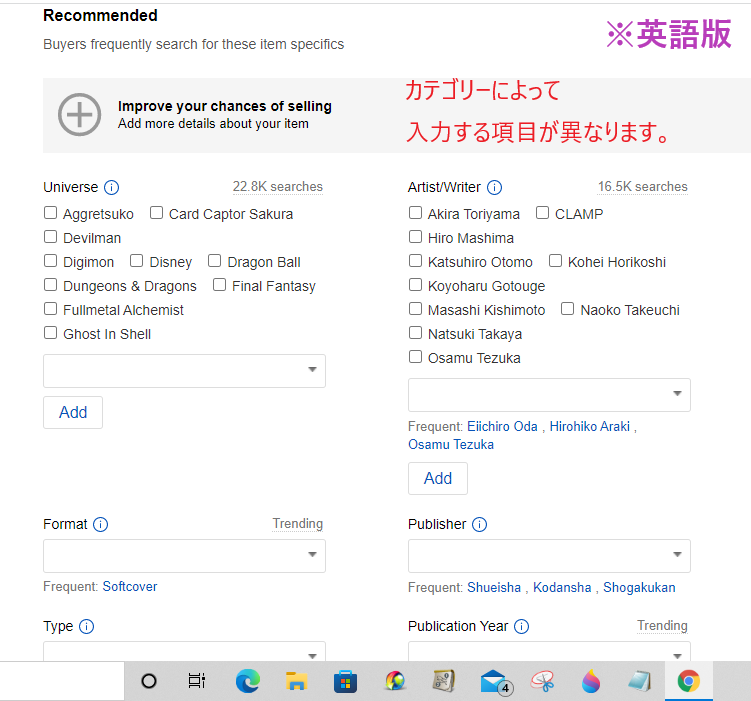The height and width of the screenshot is (701, 751).
Task: Select the Dragon Ball checkbox
Action: coord(215,260)
